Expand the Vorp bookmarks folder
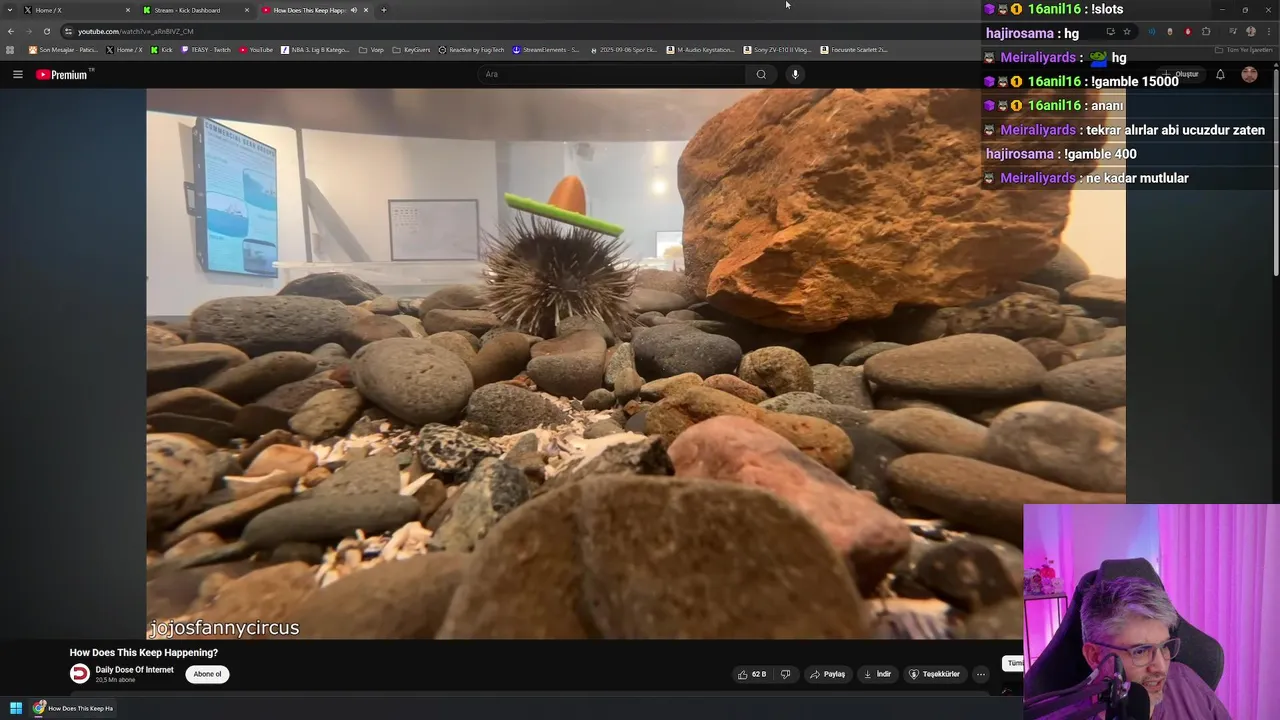 pyautogui.click(x=371, y=50)
